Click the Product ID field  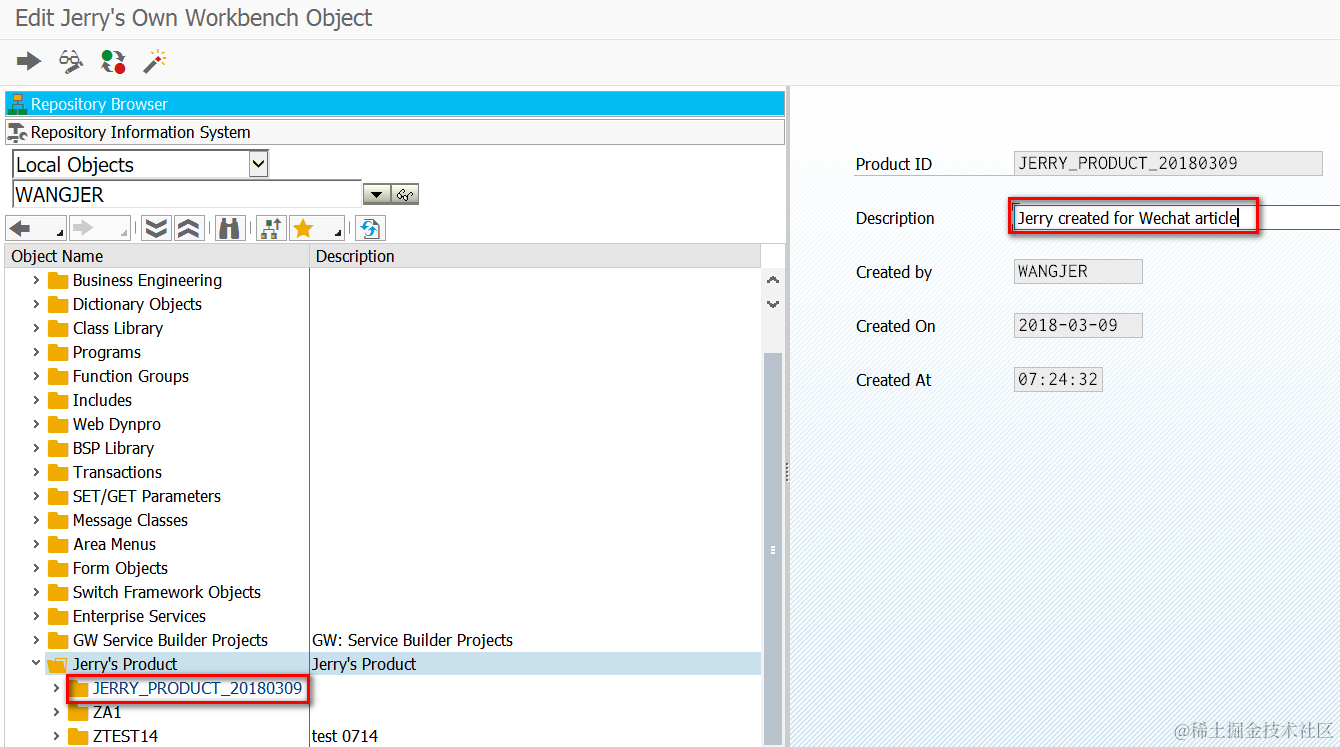[x=1168, y=164]
